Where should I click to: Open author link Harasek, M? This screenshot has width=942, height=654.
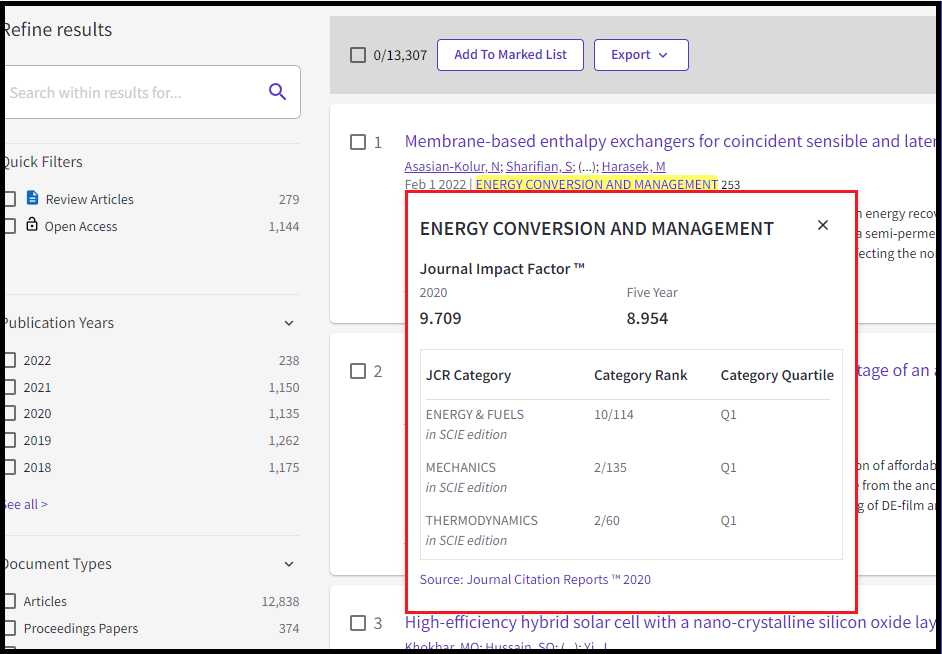(x=633, y=166)
